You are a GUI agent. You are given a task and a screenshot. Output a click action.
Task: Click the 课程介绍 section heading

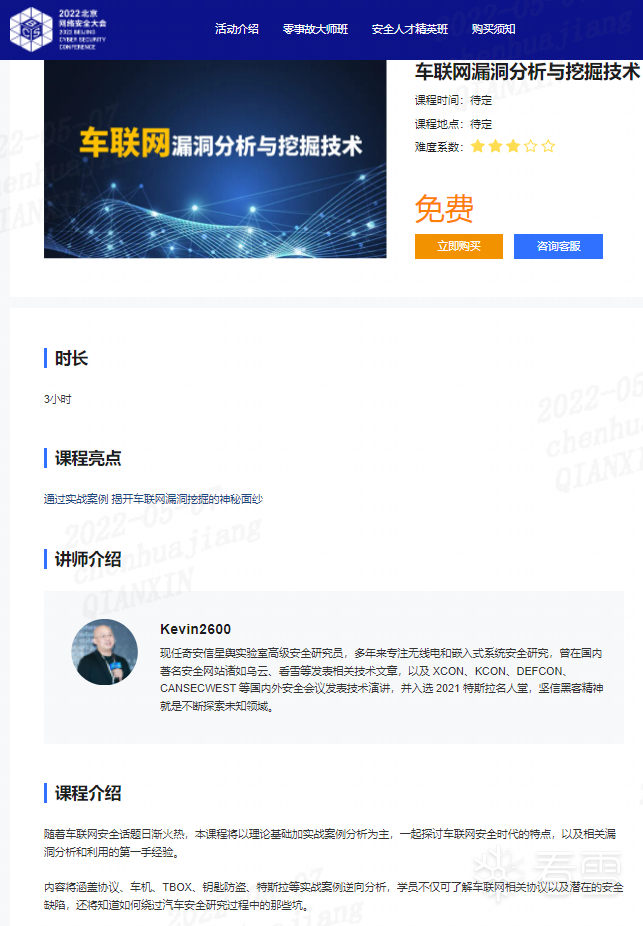(x=88, y=793)
